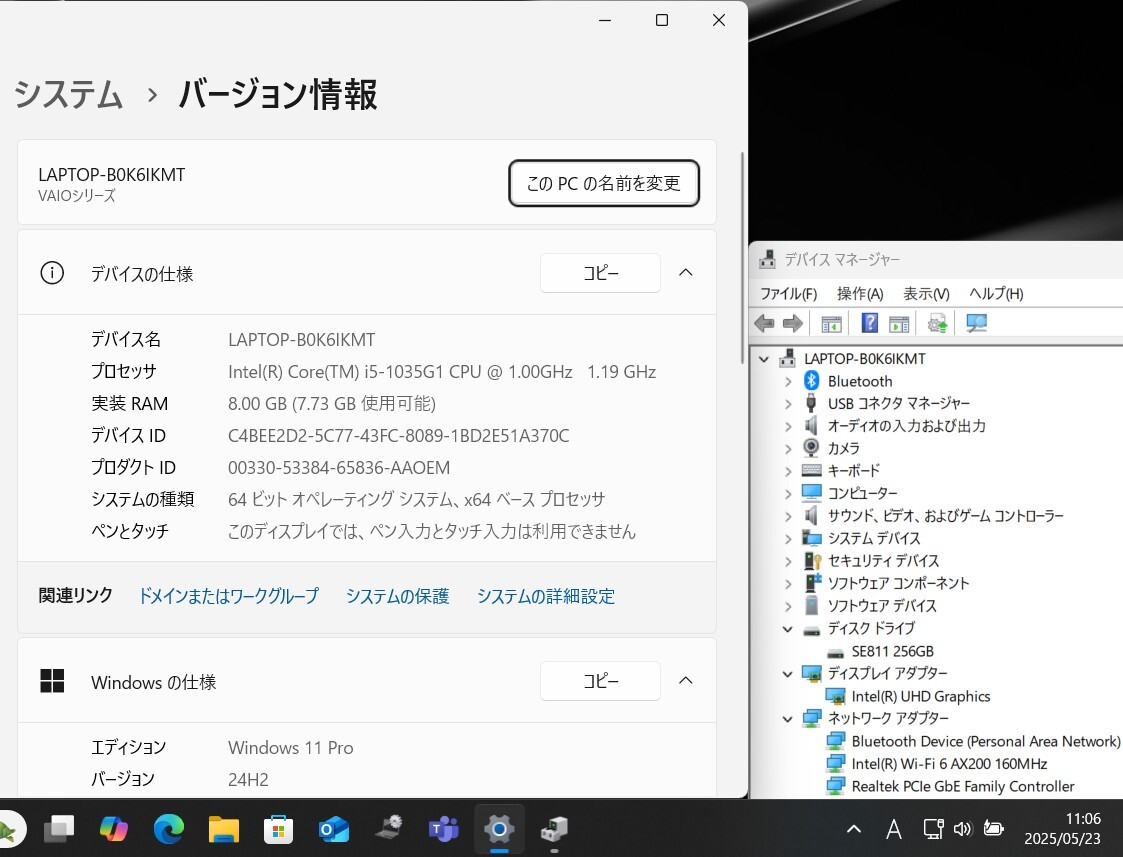The width and height of the screenshot is (1123, 857).
Task: Open Outlook from the taskbar
Action: [334, 829]
